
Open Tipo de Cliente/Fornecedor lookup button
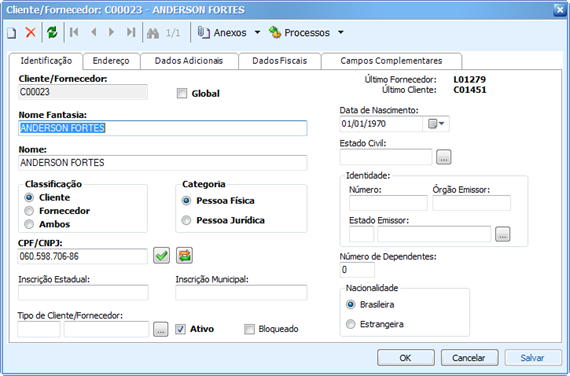[161, 329]
